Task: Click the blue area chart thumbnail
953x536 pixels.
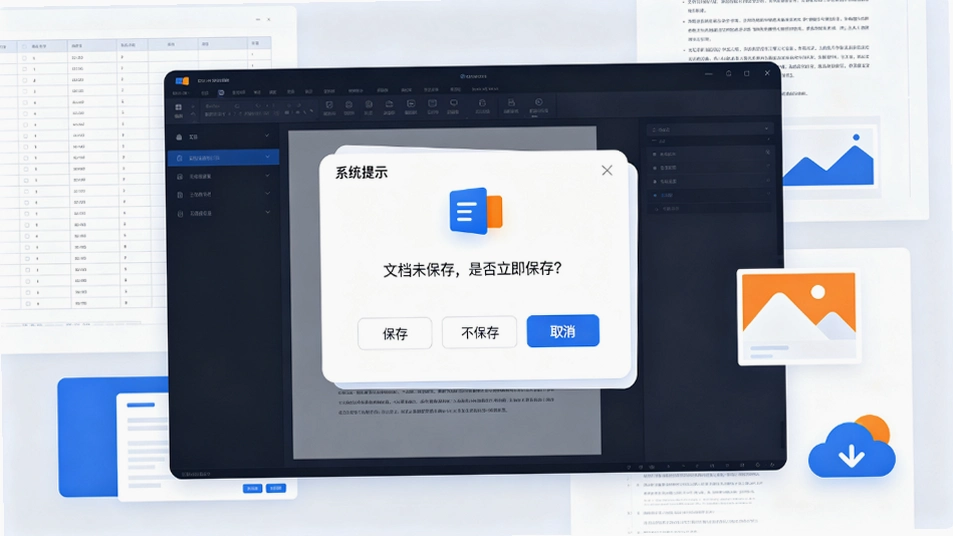Action: [829, 158]
